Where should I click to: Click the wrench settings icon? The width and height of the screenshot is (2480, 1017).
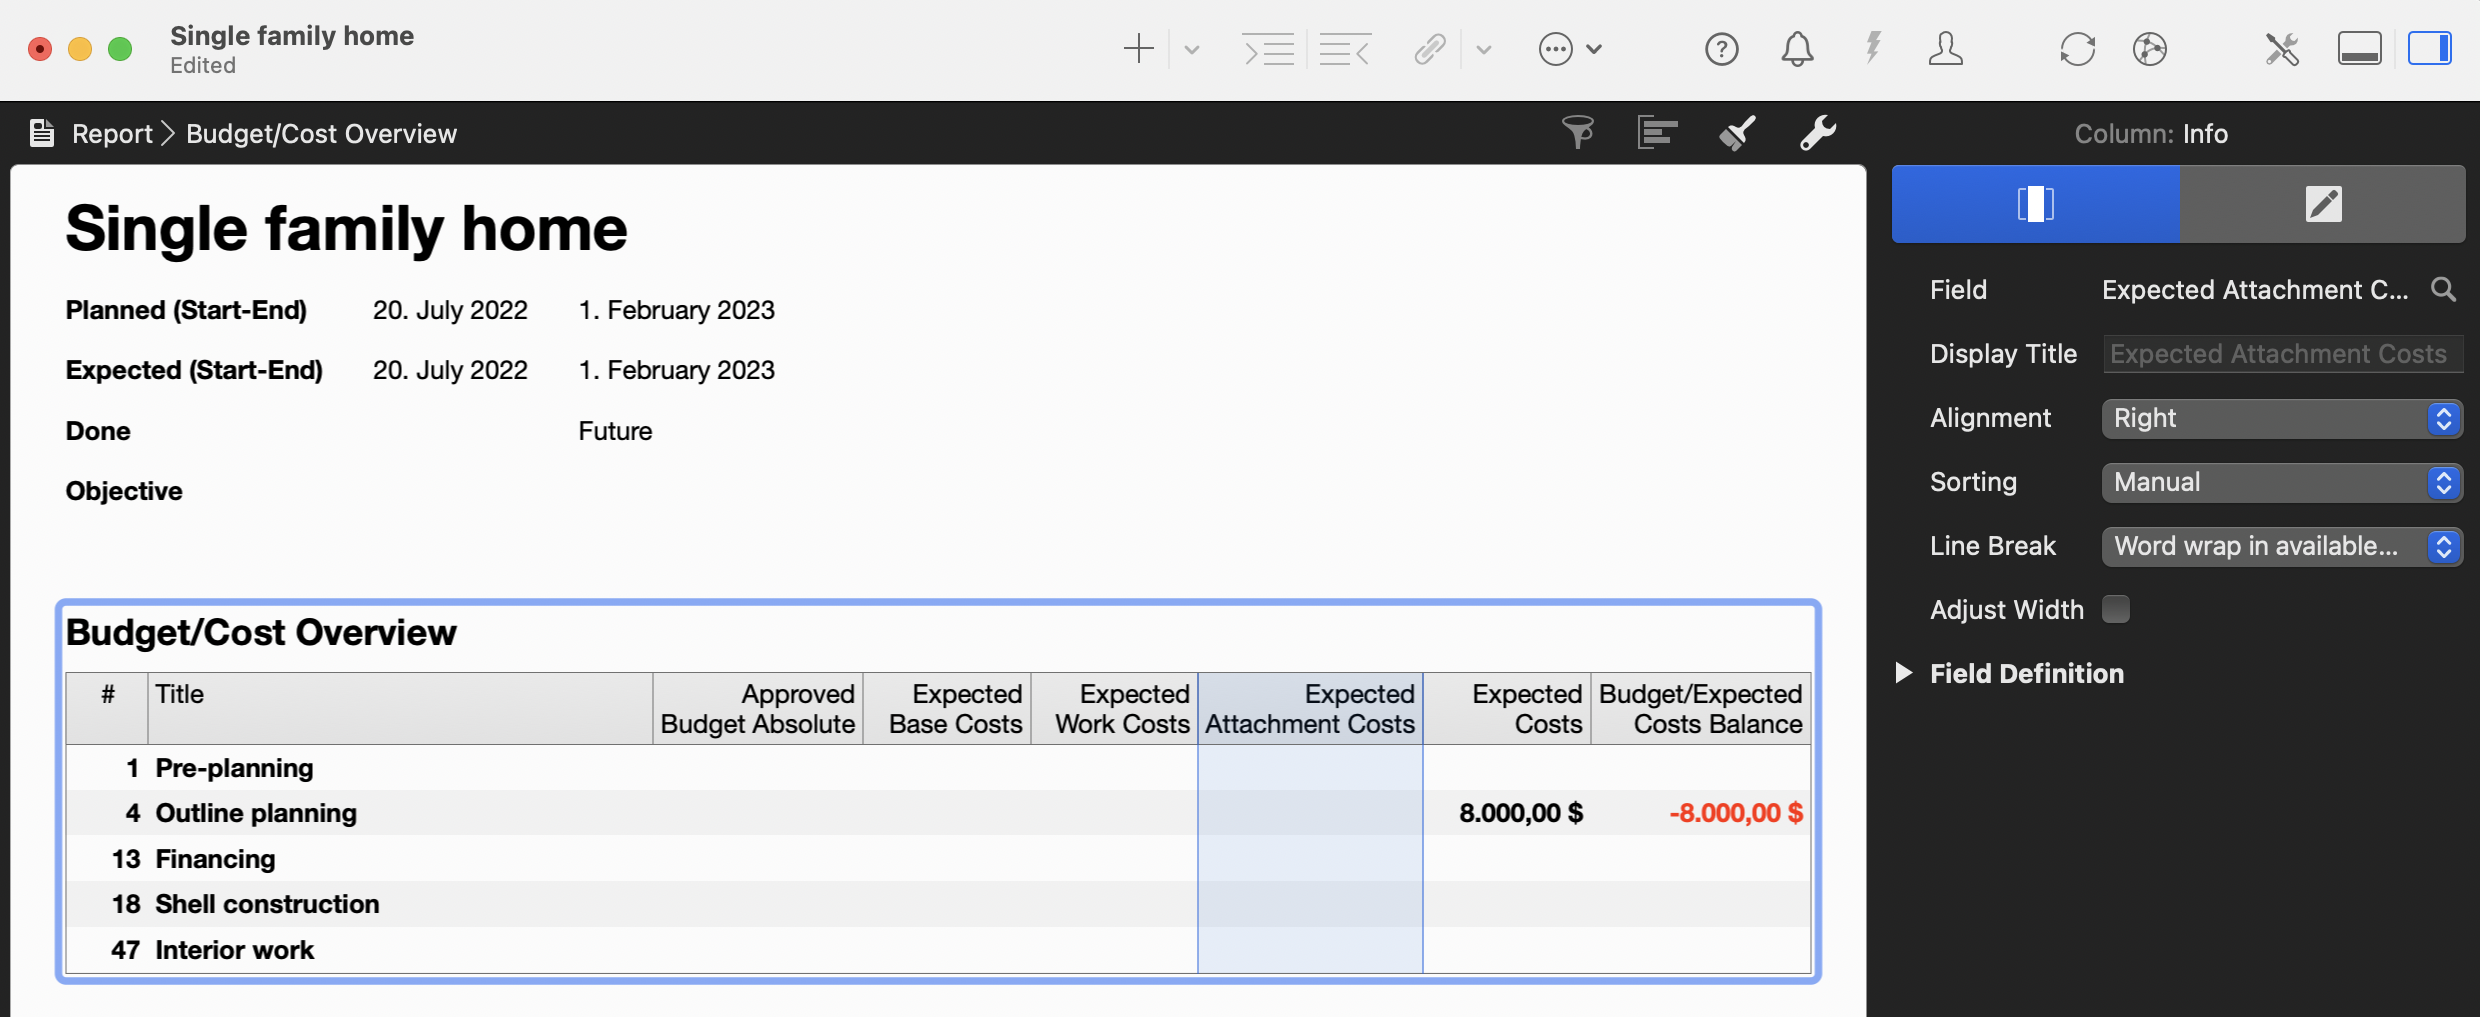point(1817,133)
